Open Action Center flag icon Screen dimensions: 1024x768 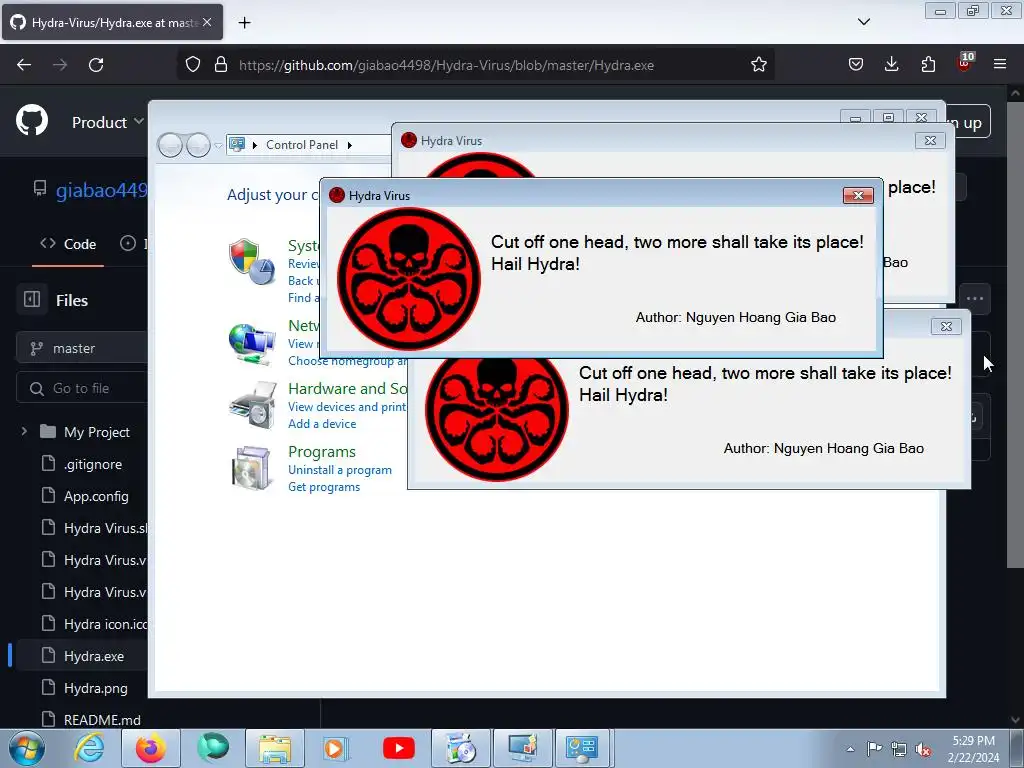874,748
